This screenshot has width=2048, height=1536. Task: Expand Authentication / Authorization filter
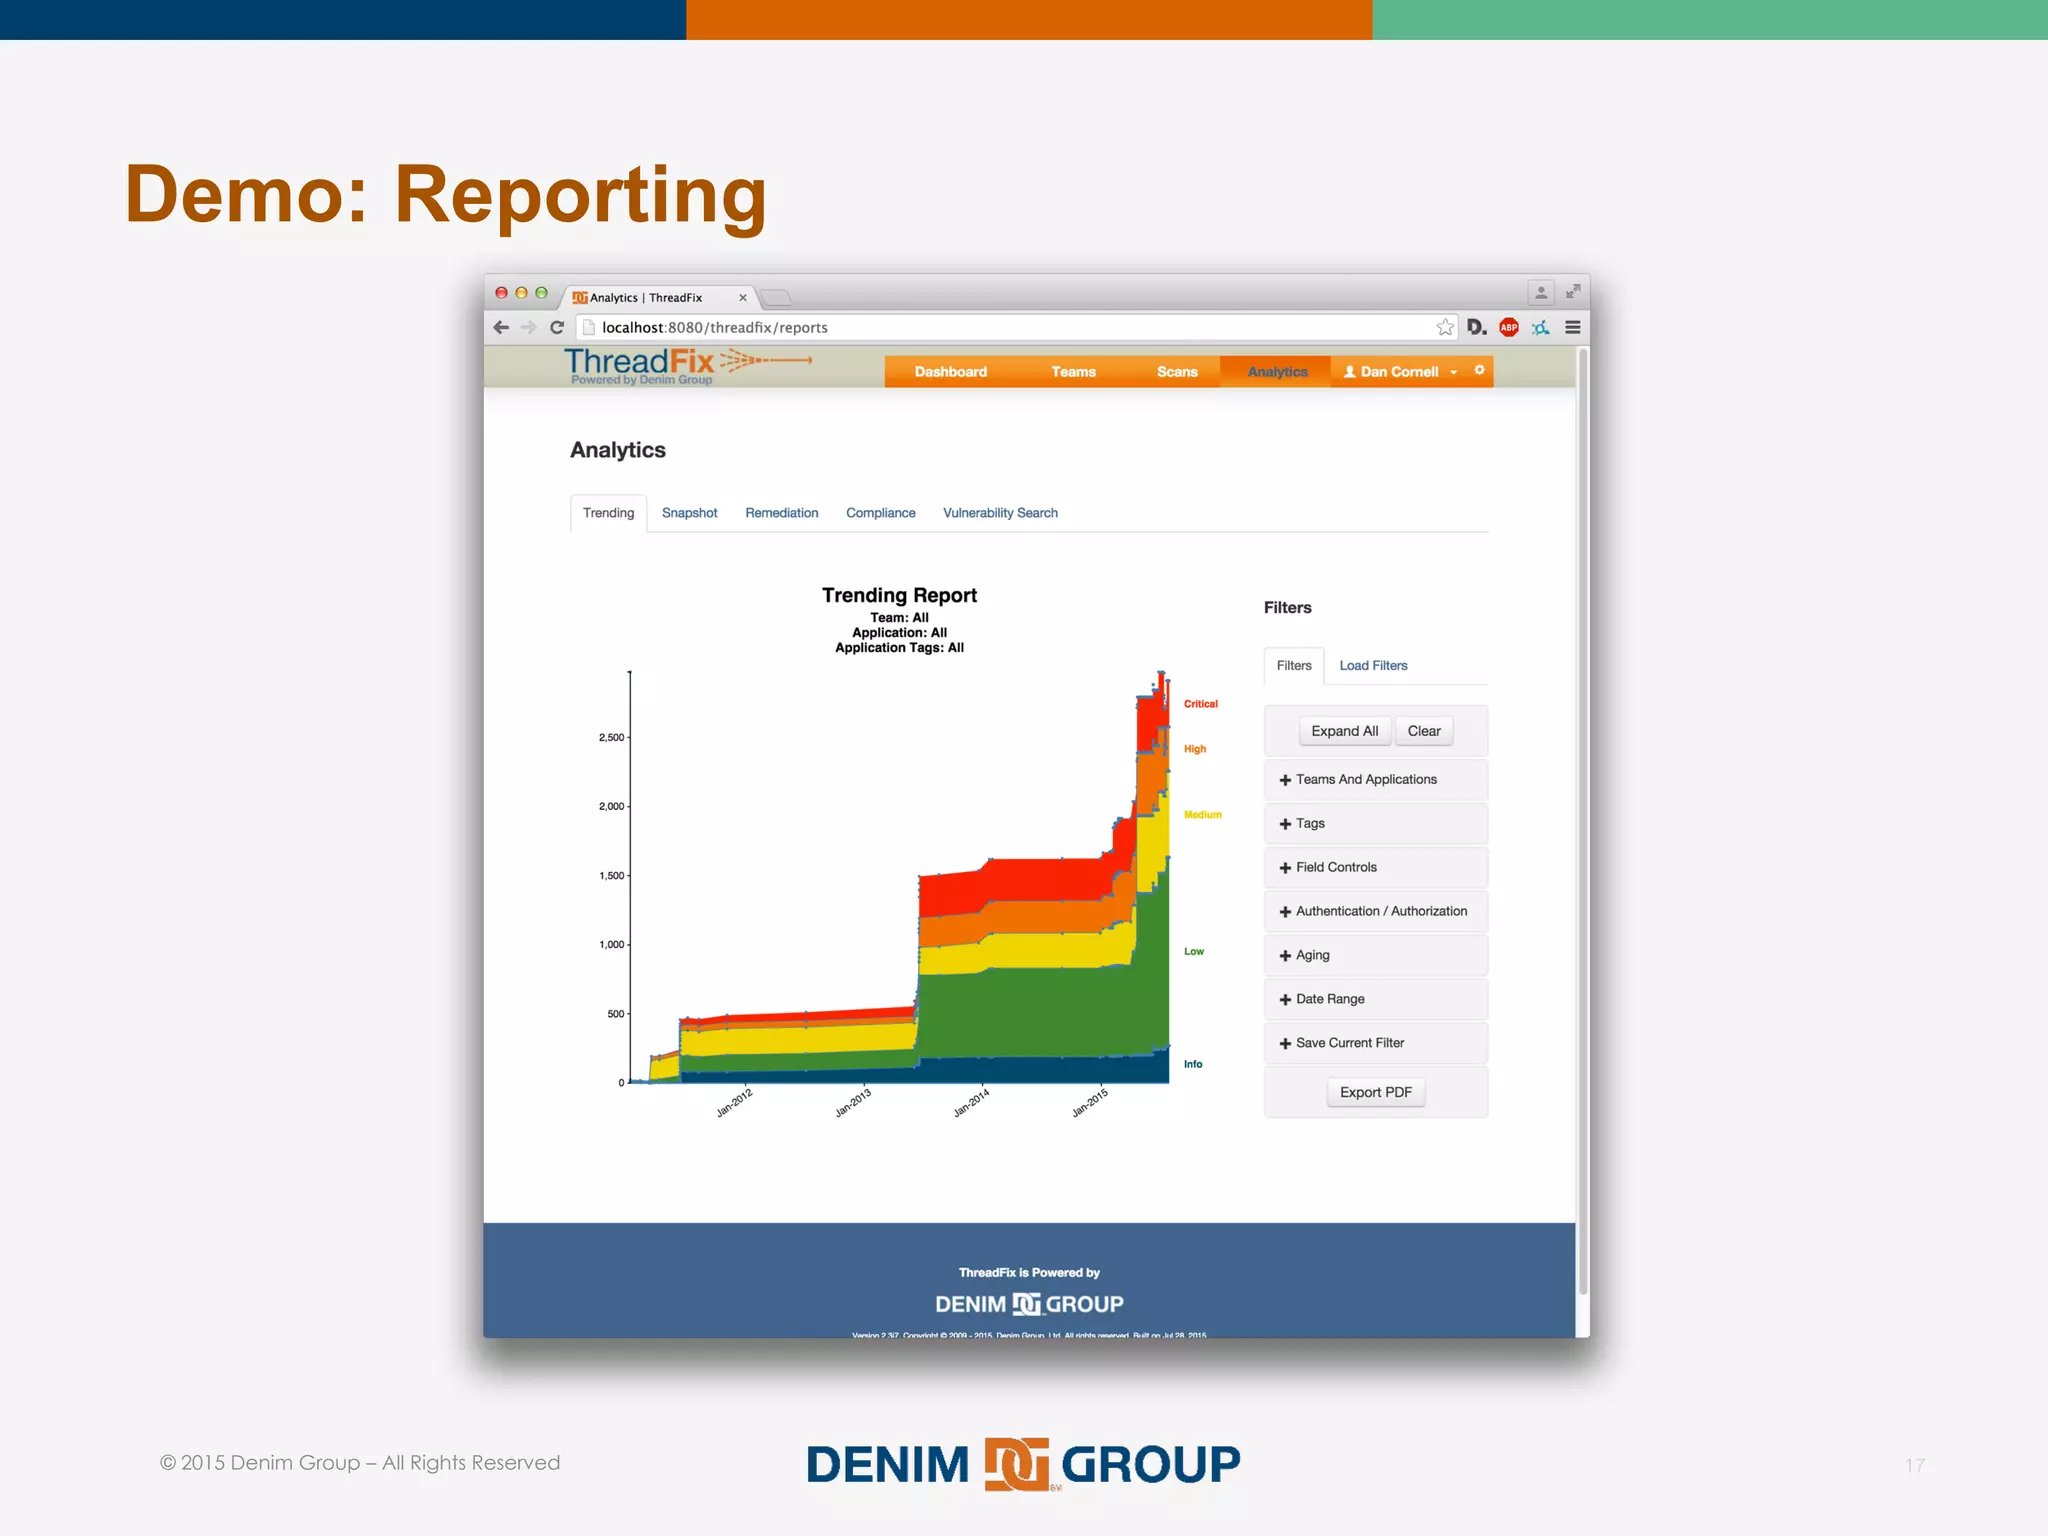(1376, 911)
